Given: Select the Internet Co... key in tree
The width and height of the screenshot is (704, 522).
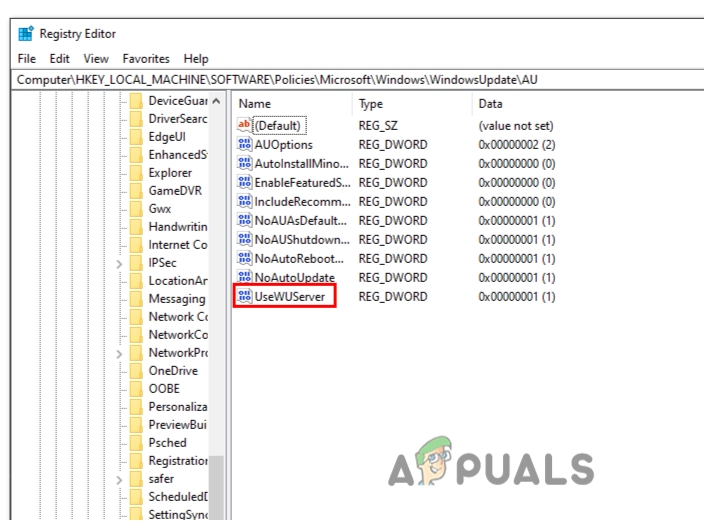Looking at the screenshot, I should [178, 245].
